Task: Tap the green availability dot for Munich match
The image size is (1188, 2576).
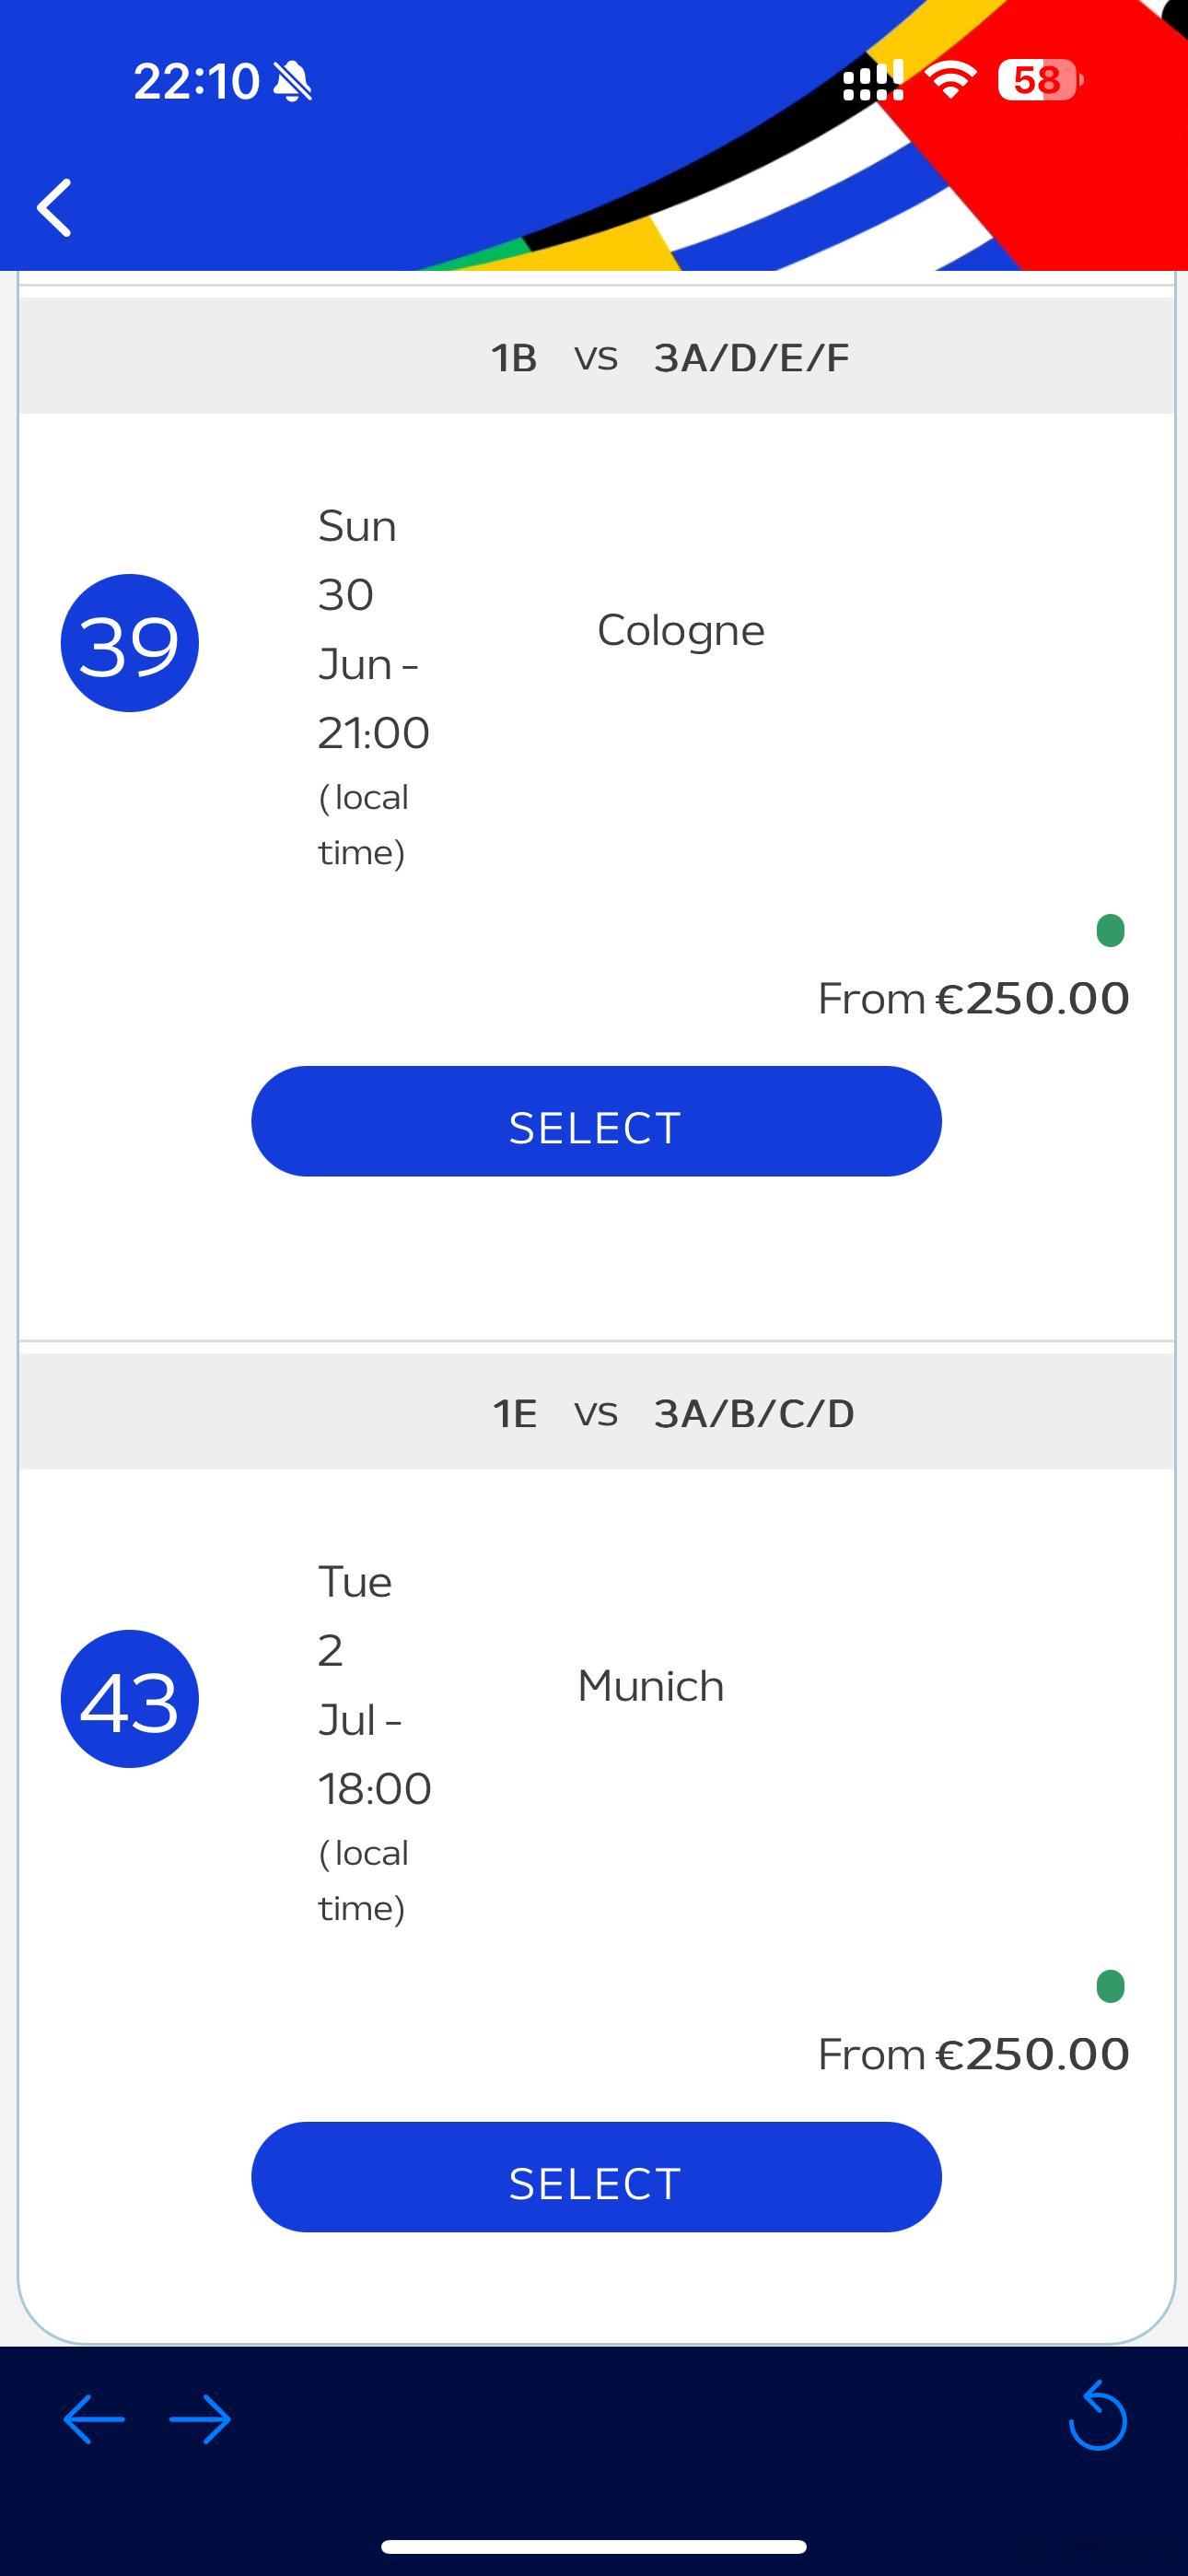Action: pos(1110,1986)
